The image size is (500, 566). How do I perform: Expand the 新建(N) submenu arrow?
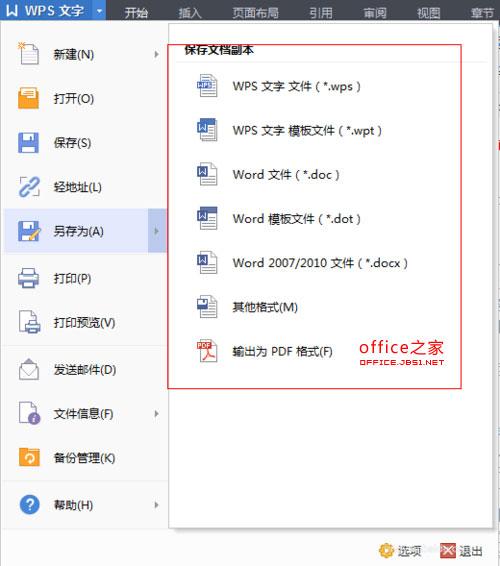156,54
